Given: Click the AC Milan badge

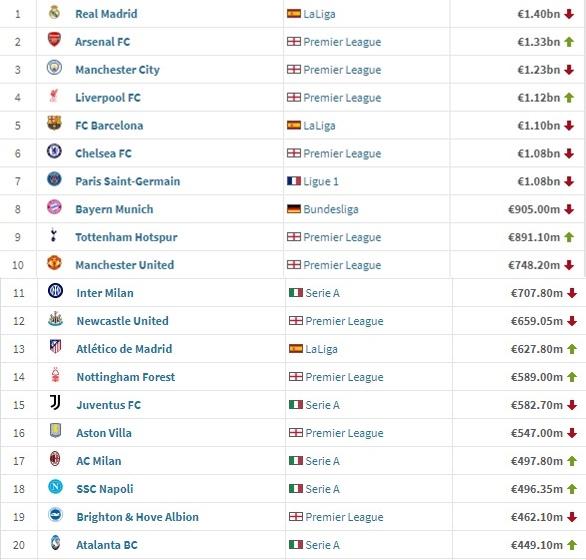Looking at the screenshot, I should click(55, 459).
